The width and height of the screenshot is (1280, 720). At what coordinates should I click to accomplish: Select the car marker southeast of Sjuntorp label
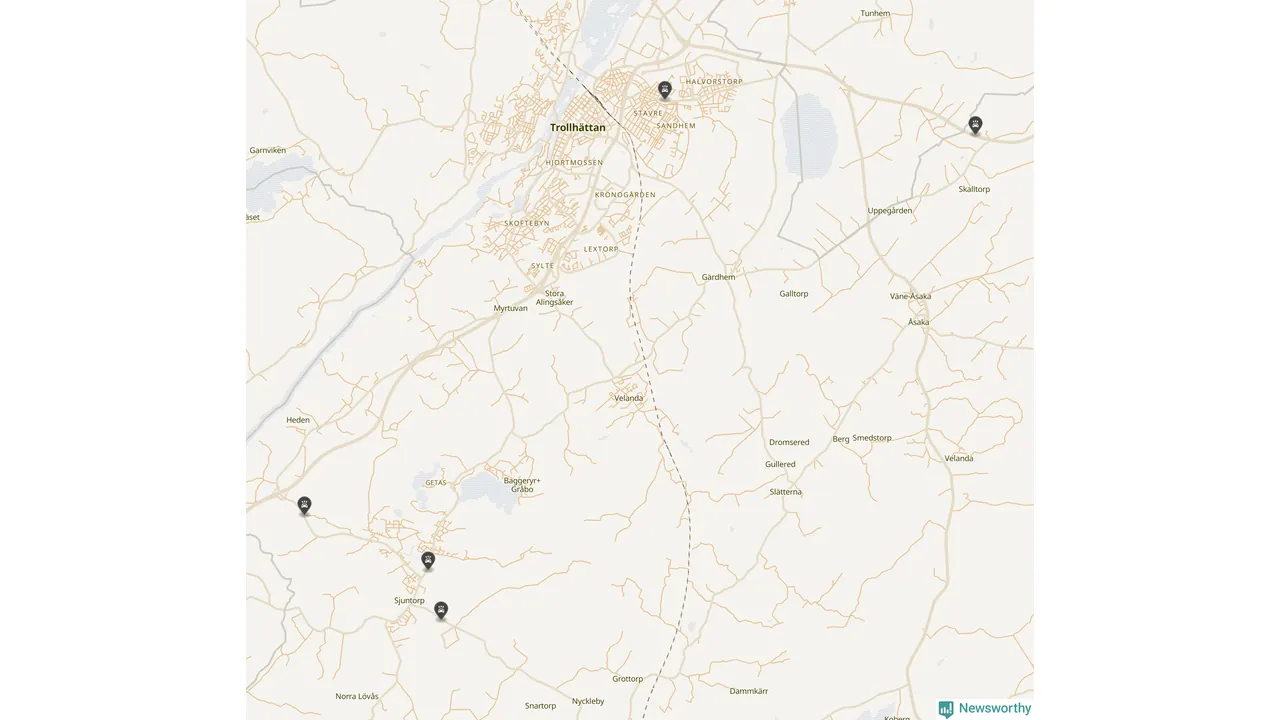(x=441, y=610)
